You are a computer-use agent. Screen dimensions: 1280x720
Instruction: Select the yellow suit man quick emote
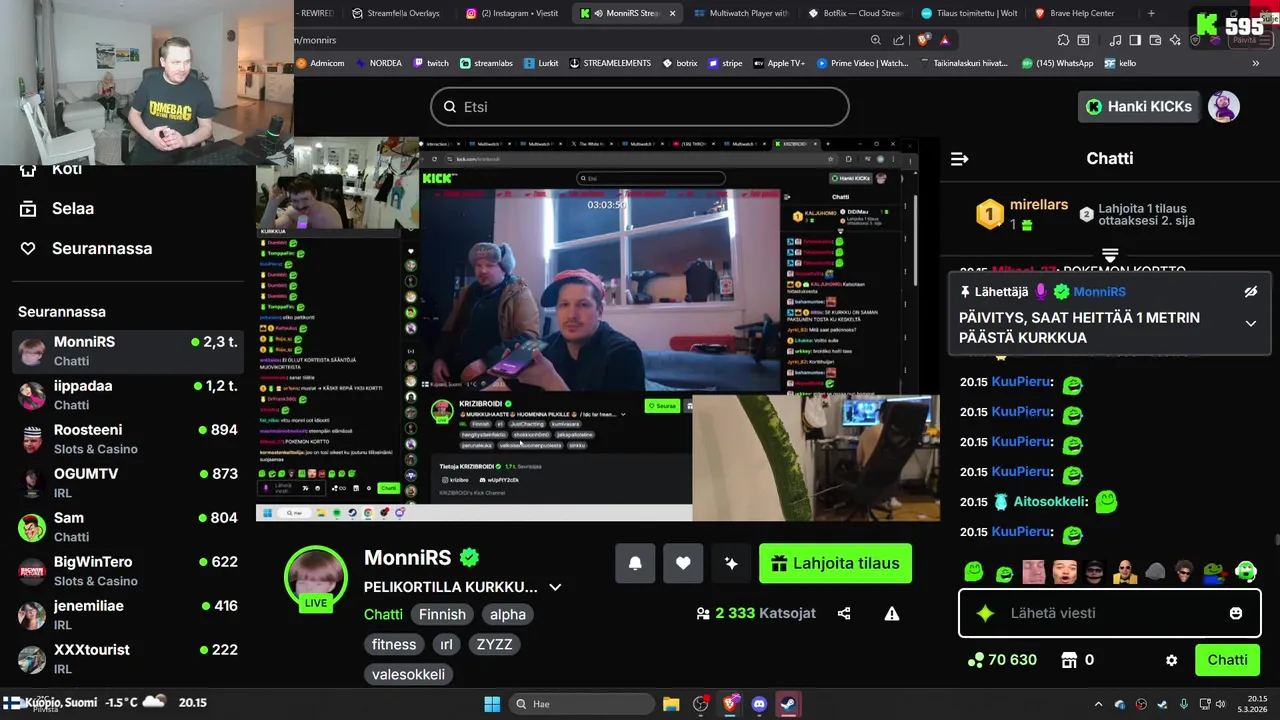tap(1125, 572)
